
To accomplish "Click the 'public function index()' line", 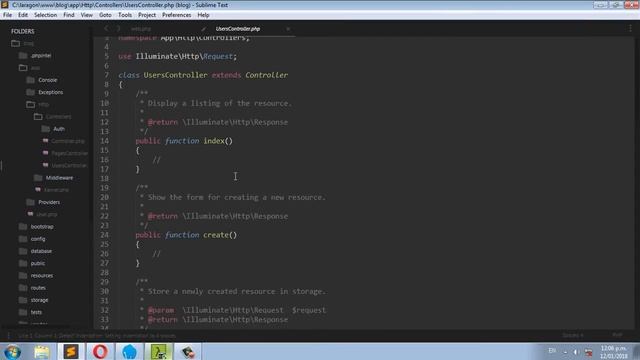I will point(184,141).
